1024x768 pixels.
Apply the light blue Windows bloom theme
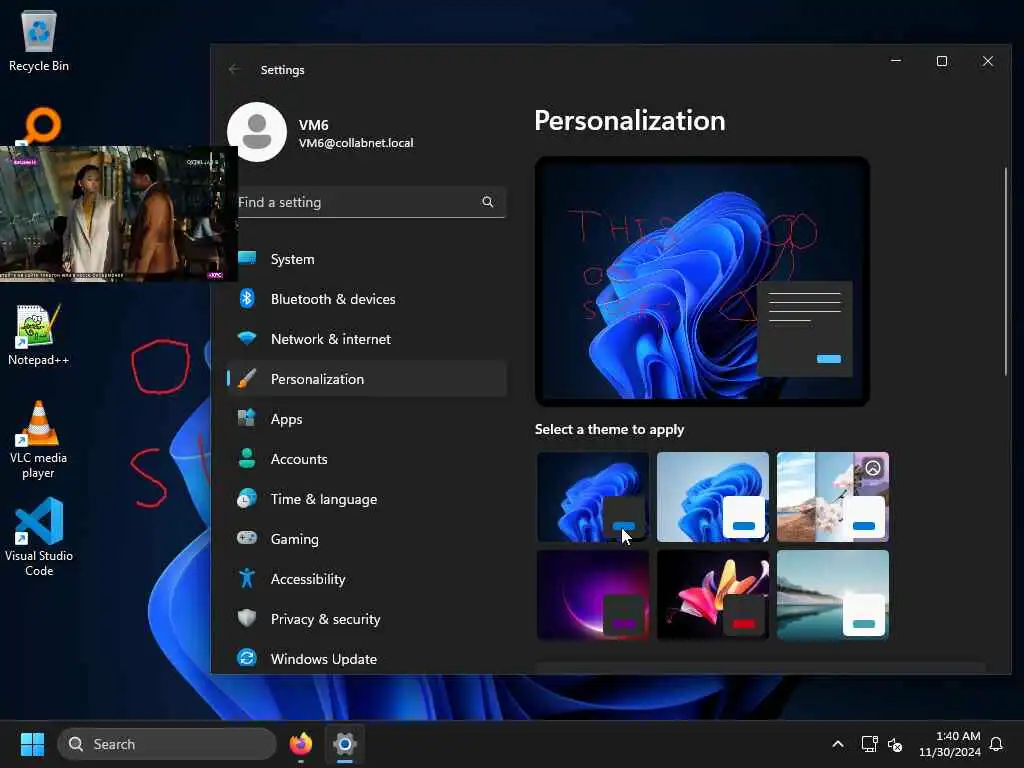712,497
